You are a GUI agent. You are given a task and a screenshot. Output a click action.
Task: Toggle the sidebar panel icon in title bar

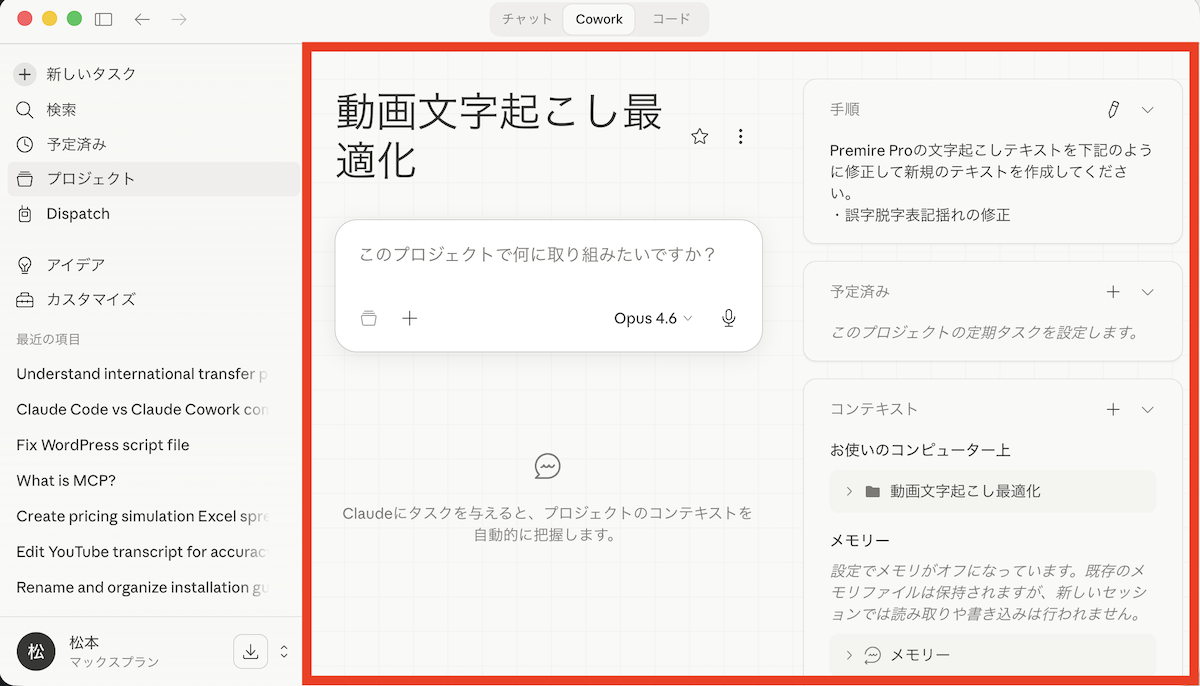click(103, 19)
